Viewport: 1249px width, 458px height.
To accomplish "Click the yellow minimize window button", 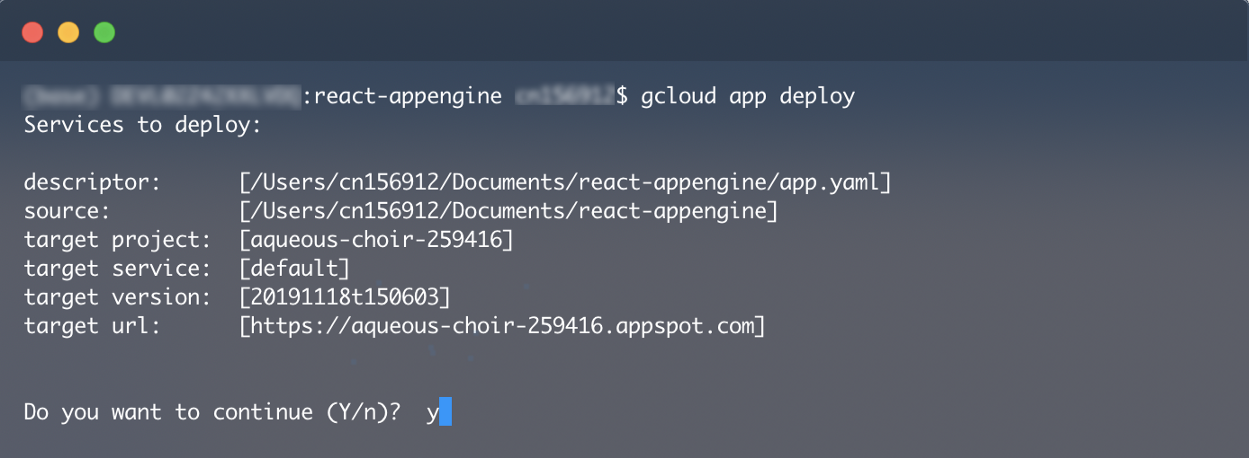I will 68,33.
